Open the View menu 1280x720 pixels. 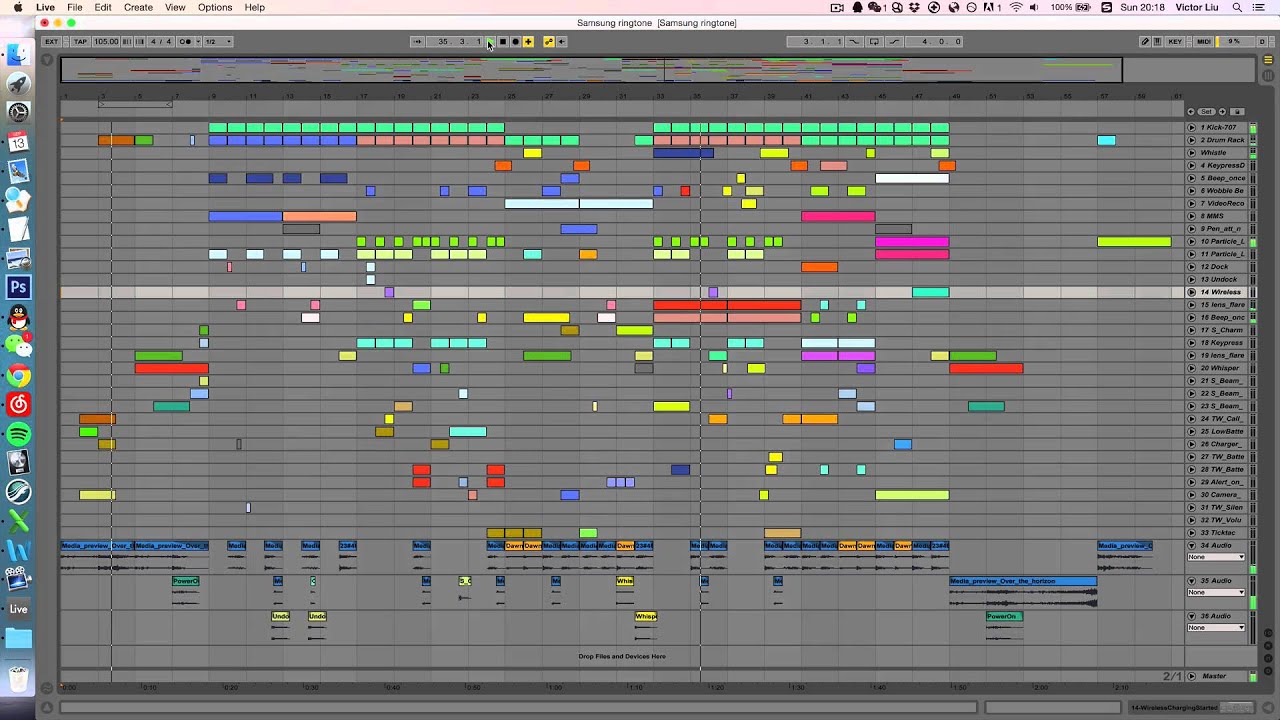point(175,7)
